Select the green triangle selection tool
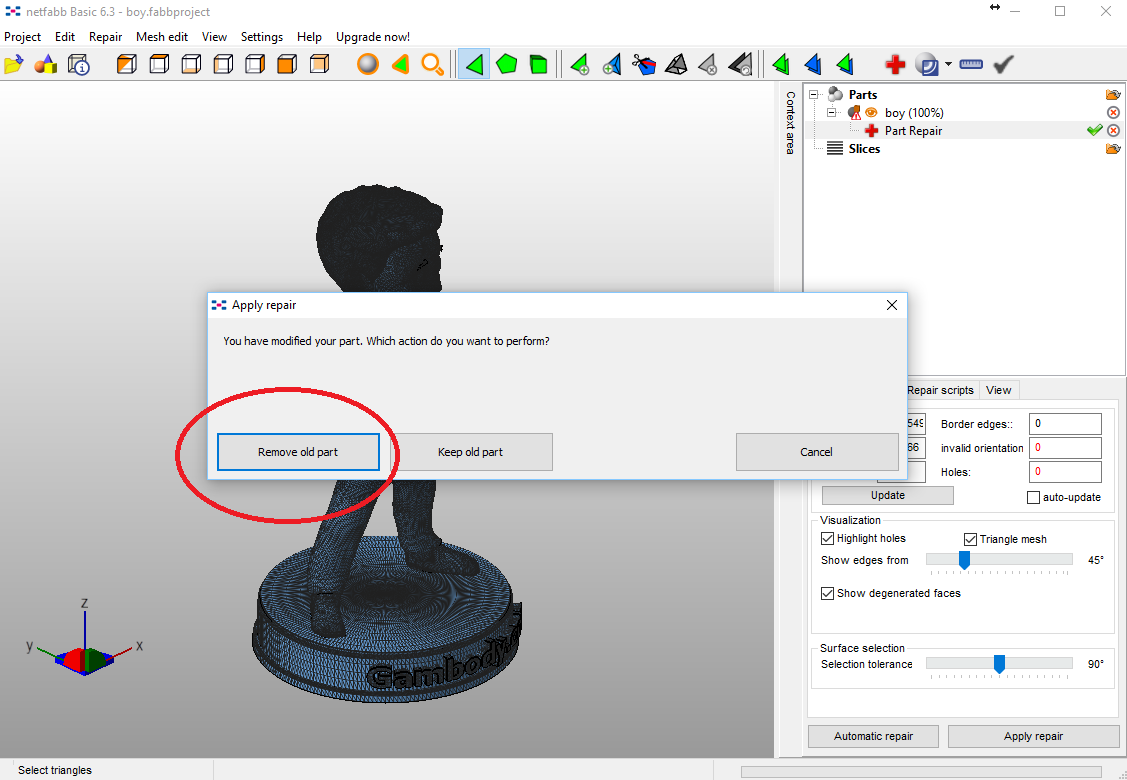Screen dimensions: 1127x780 474,65
